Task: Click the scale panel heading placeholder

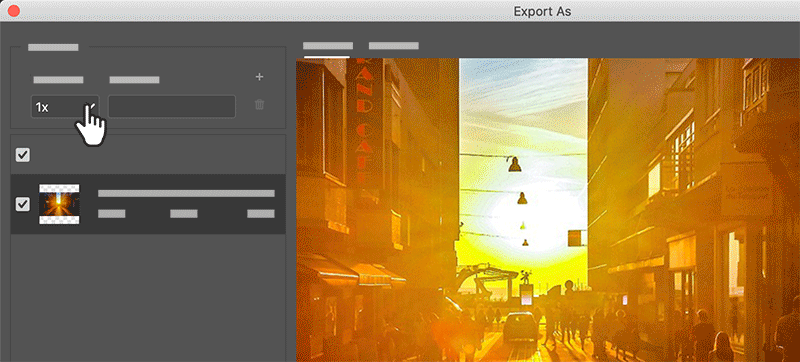Action: (53, 47)
